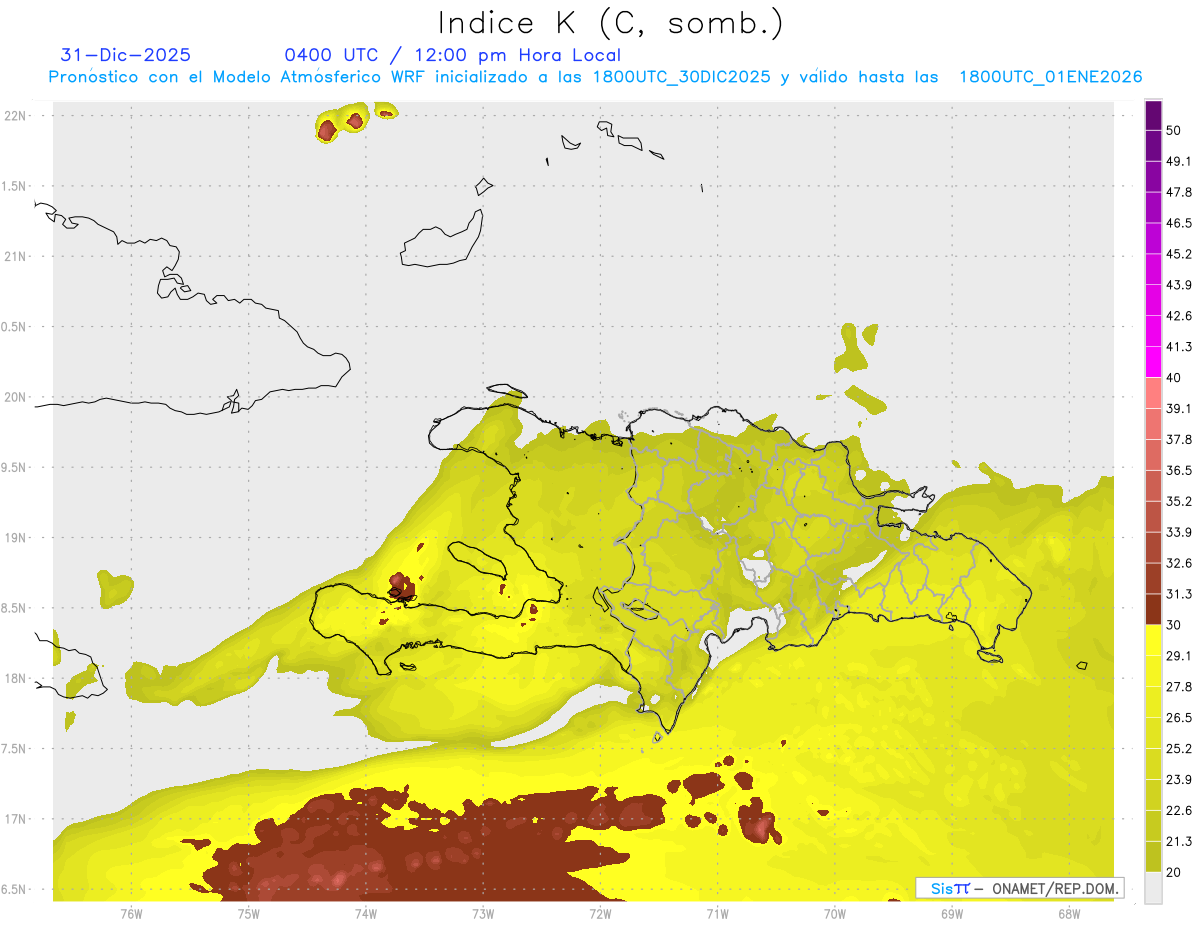Click the colorbar value "31.3"
Image resolution: width=1200 pixels, height=927 pixels.
click(x=1179, y=594)
